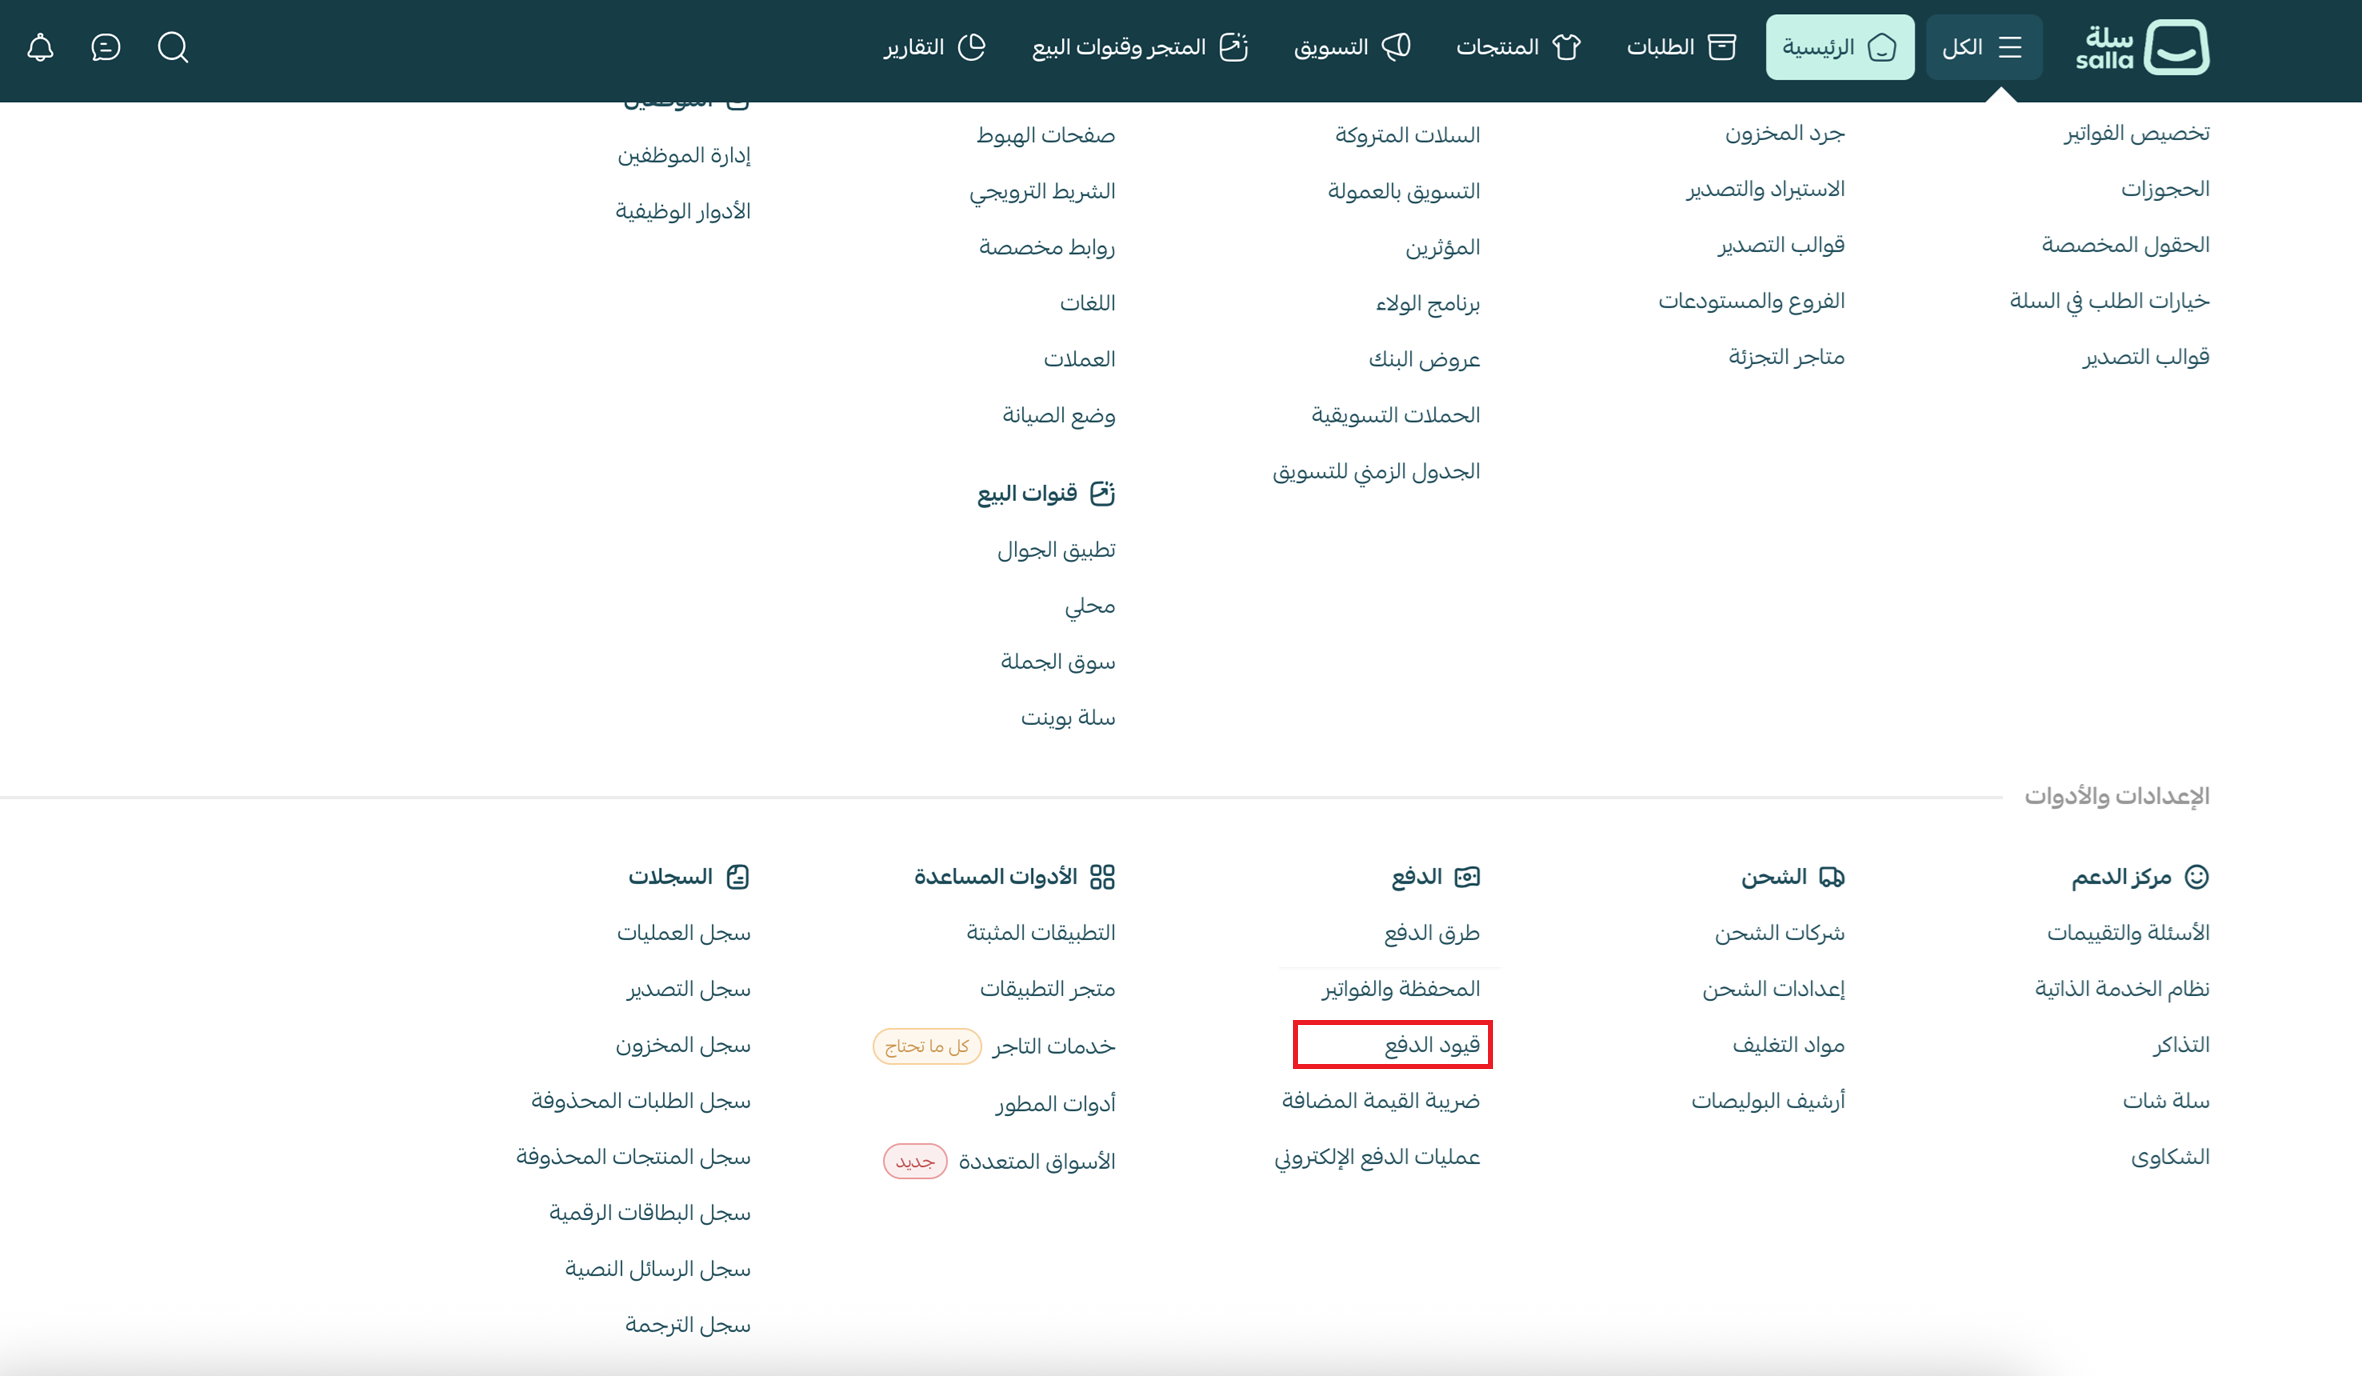Click the وضع الصيانة maintenance mode link
This screenshot has height=1376, width=2362.
click(1057, 415)
